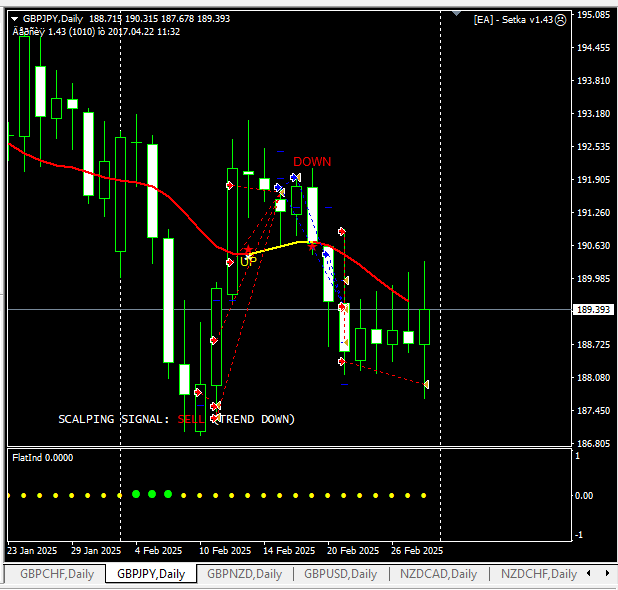The width and height of the screenshot is (618, 590).
Task: Switch to the GBPUSD,Daily tab
Action: click(341, 574)
